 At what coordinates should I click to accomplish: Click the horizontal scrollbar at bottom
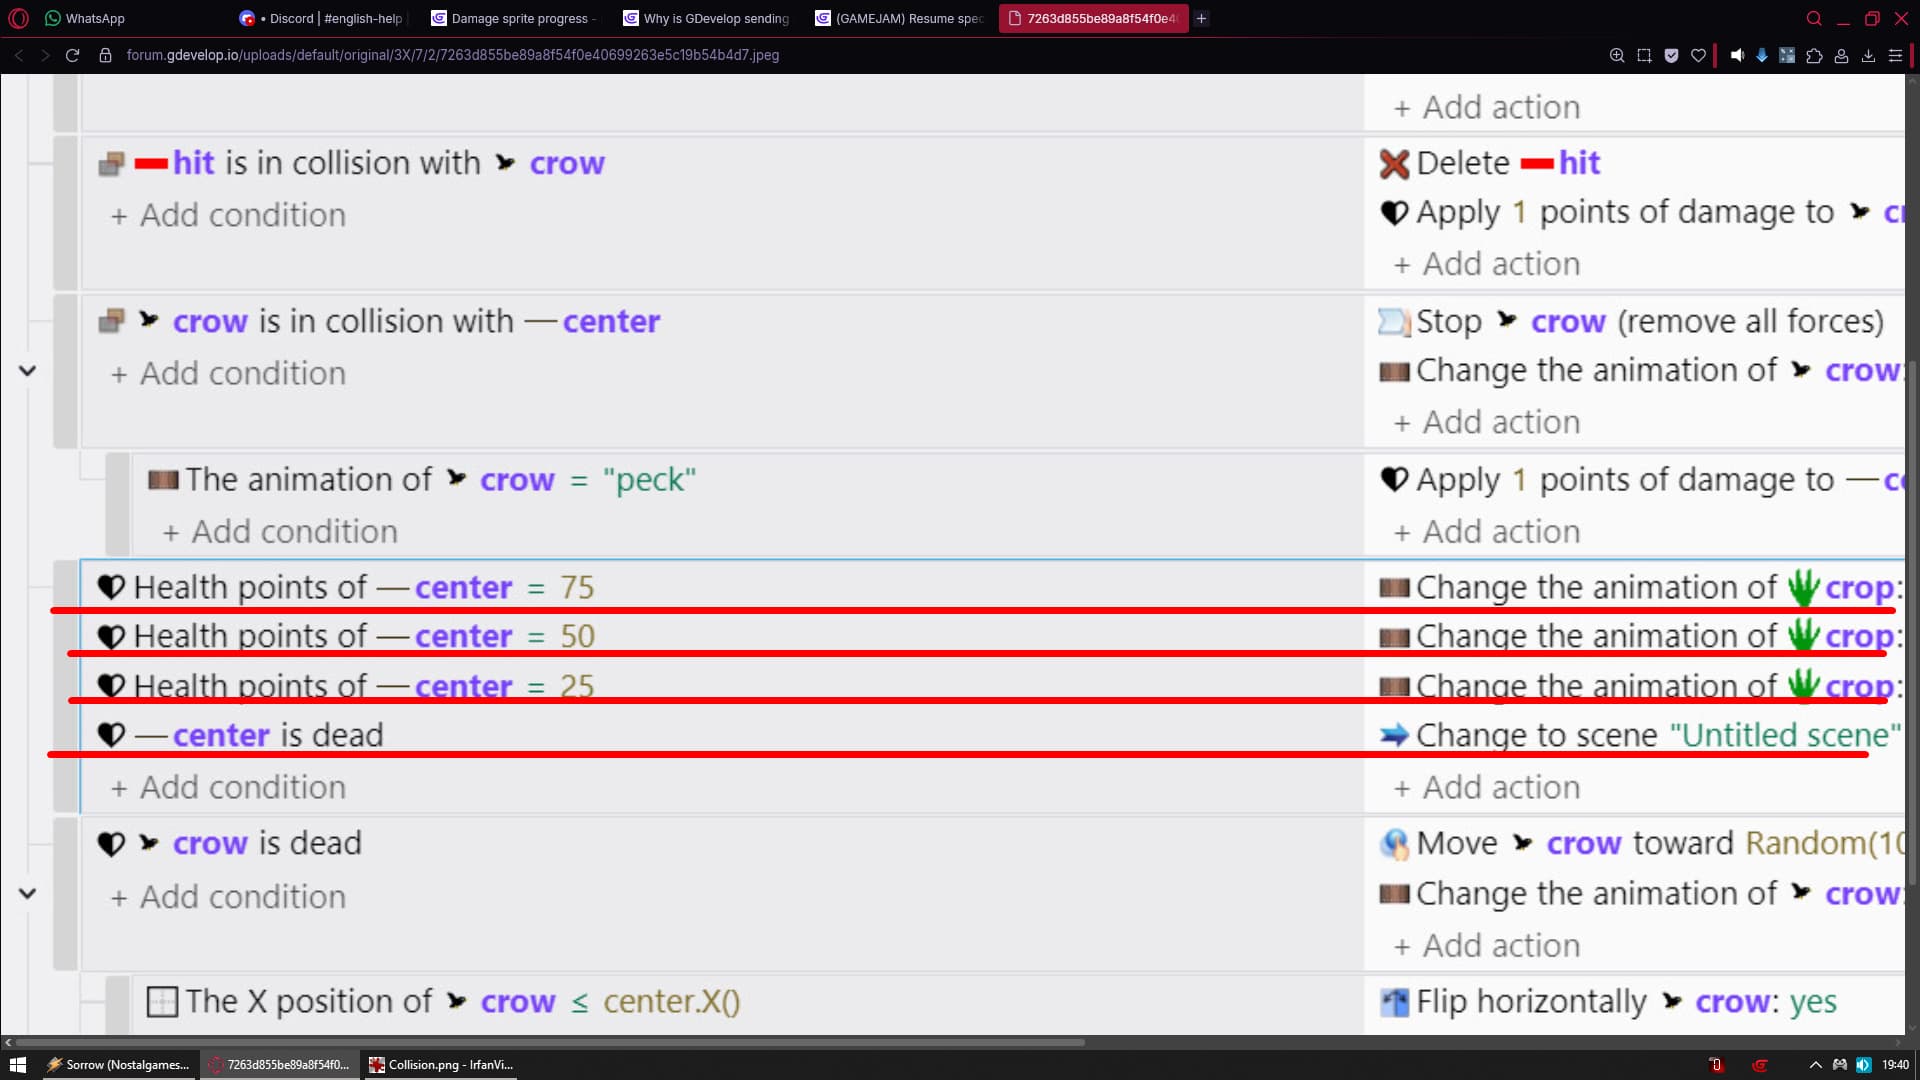545,1042
